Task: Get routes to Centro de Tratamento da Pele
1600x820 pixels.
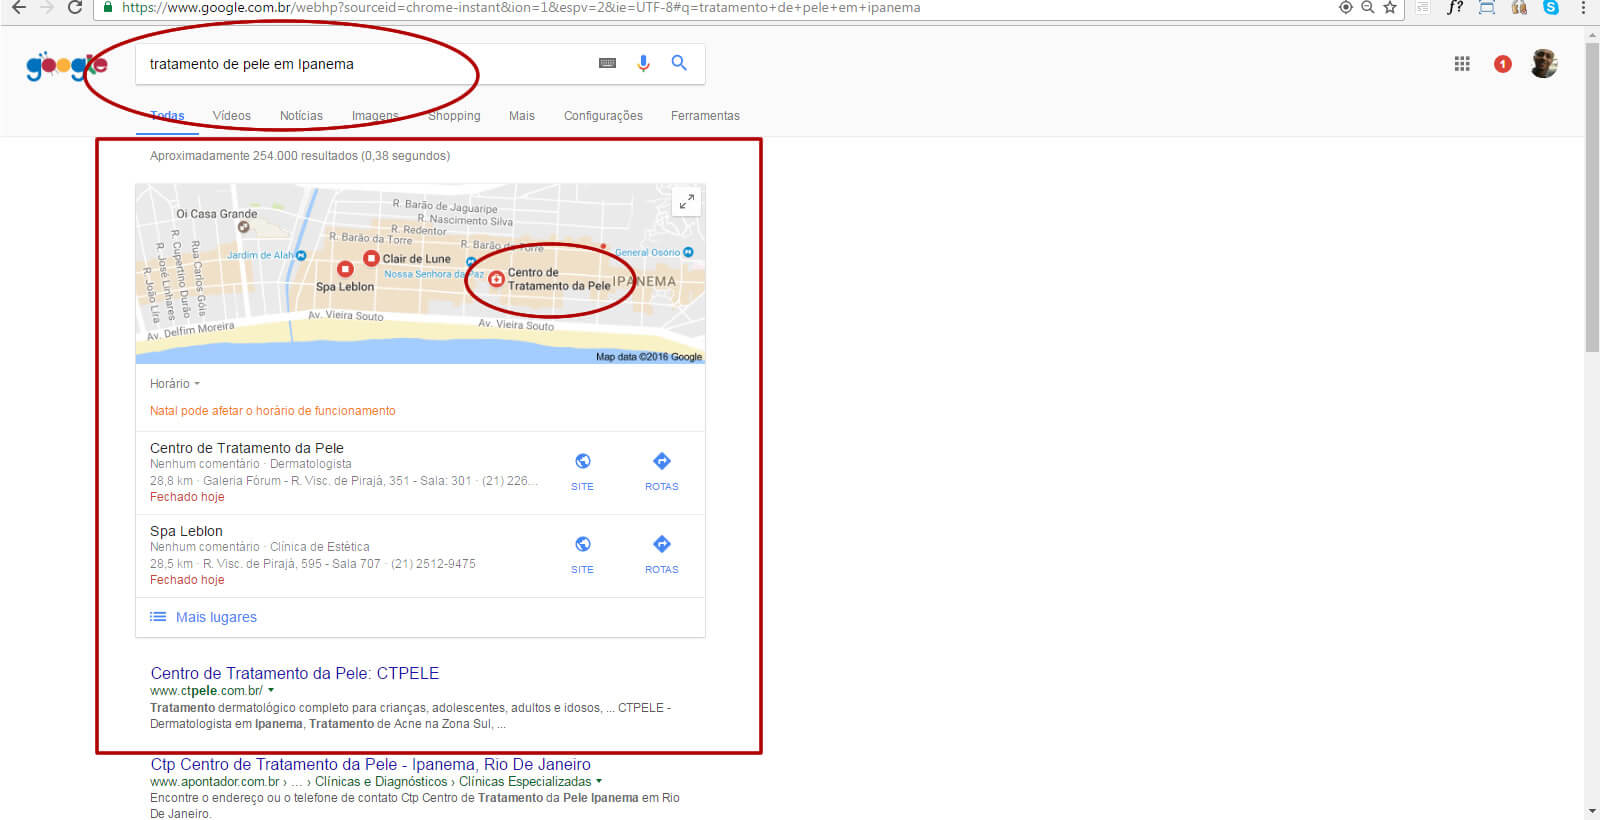Action: tap(661, 472)
